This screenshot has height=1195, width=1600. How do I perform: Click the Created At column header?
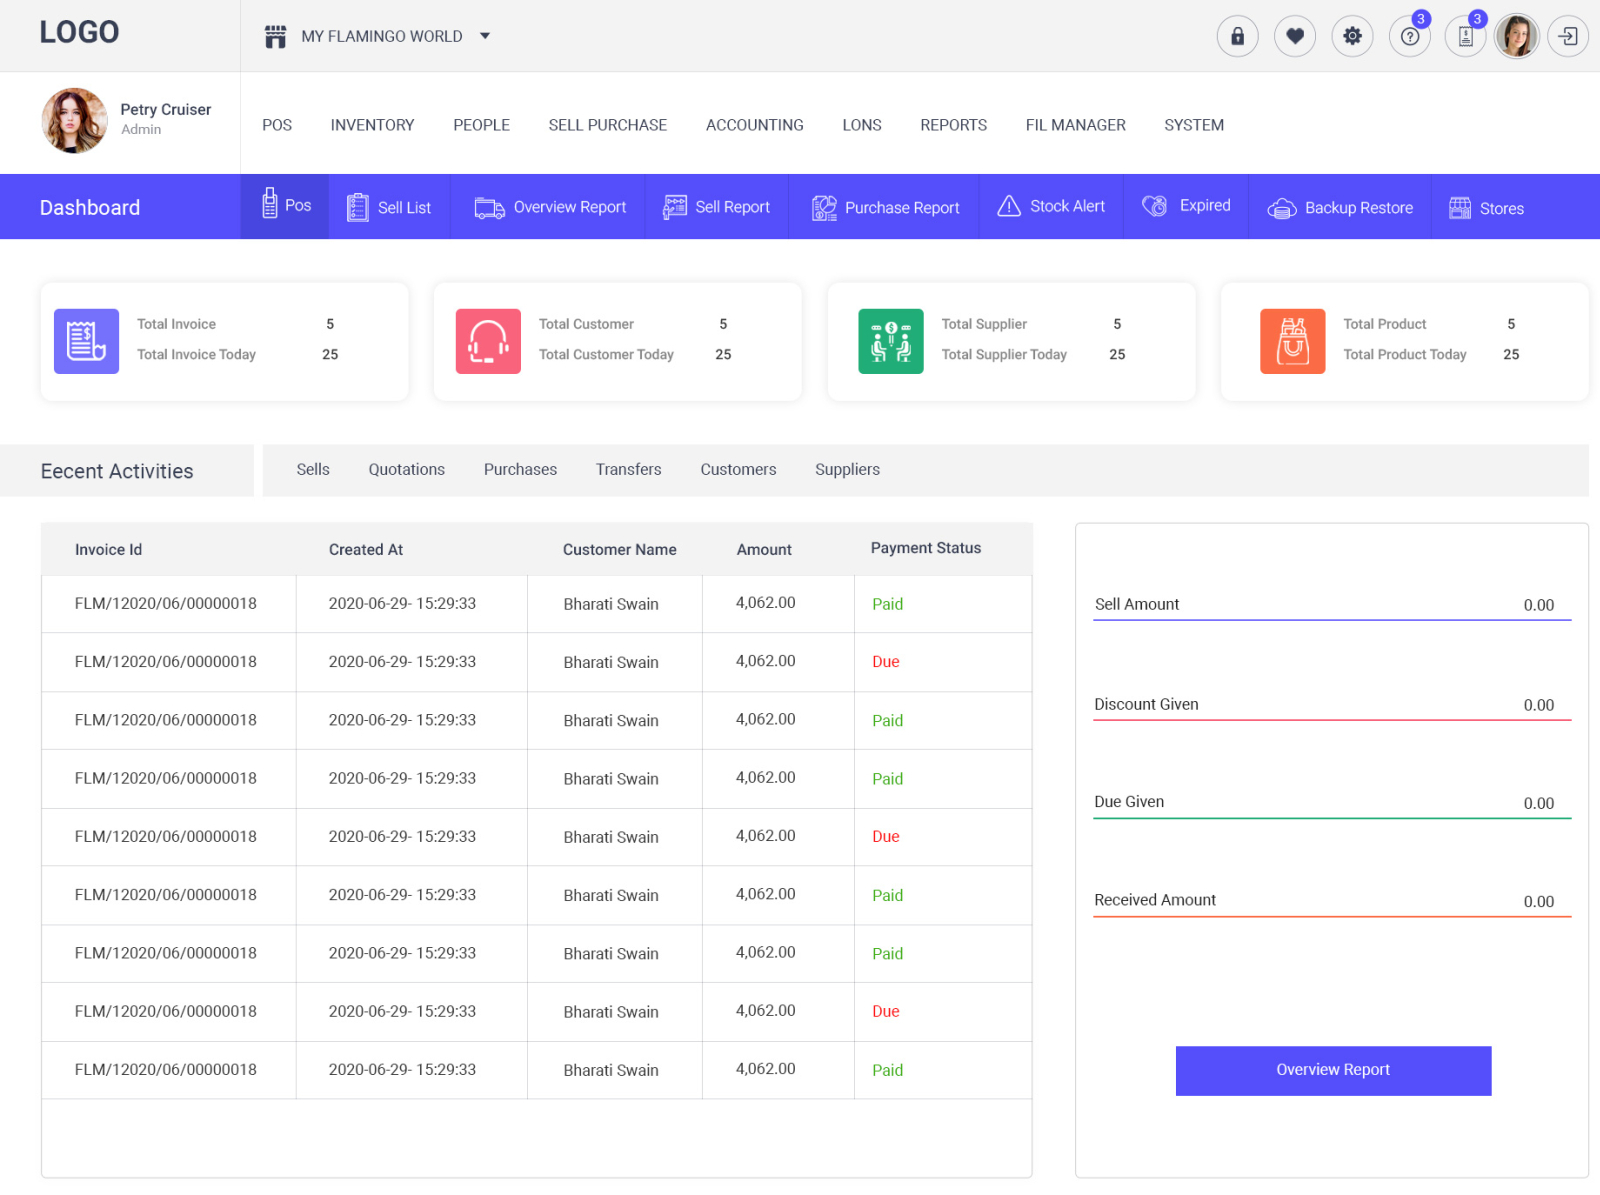pos(366,550)
